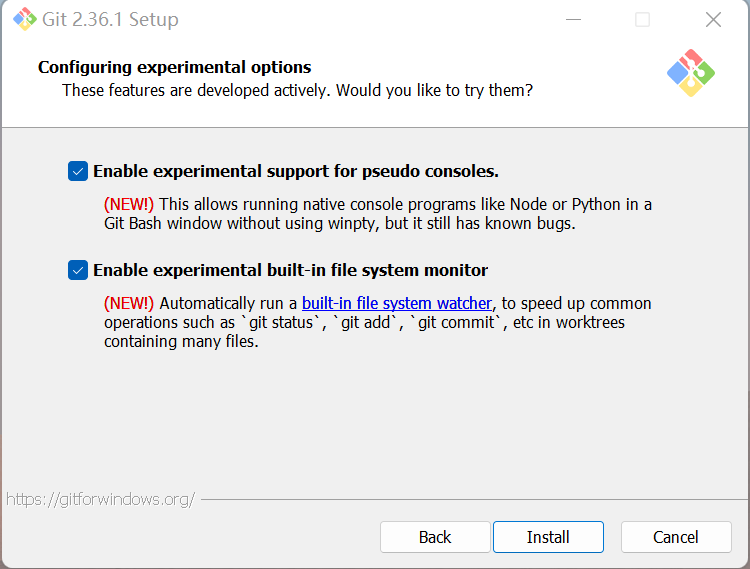Click the disabled maximize window button
750x569 pixels.
tap(643, 19)
